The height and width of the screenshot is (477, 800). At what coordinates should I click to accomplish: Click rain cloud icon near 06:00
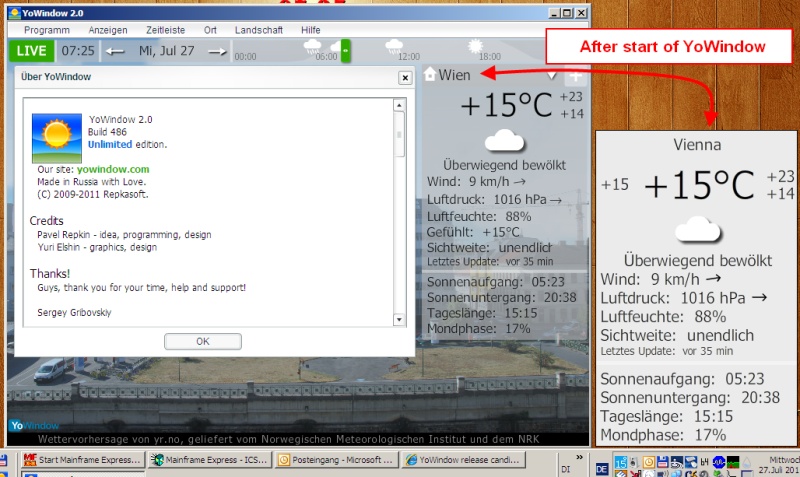tap(312, 46)
